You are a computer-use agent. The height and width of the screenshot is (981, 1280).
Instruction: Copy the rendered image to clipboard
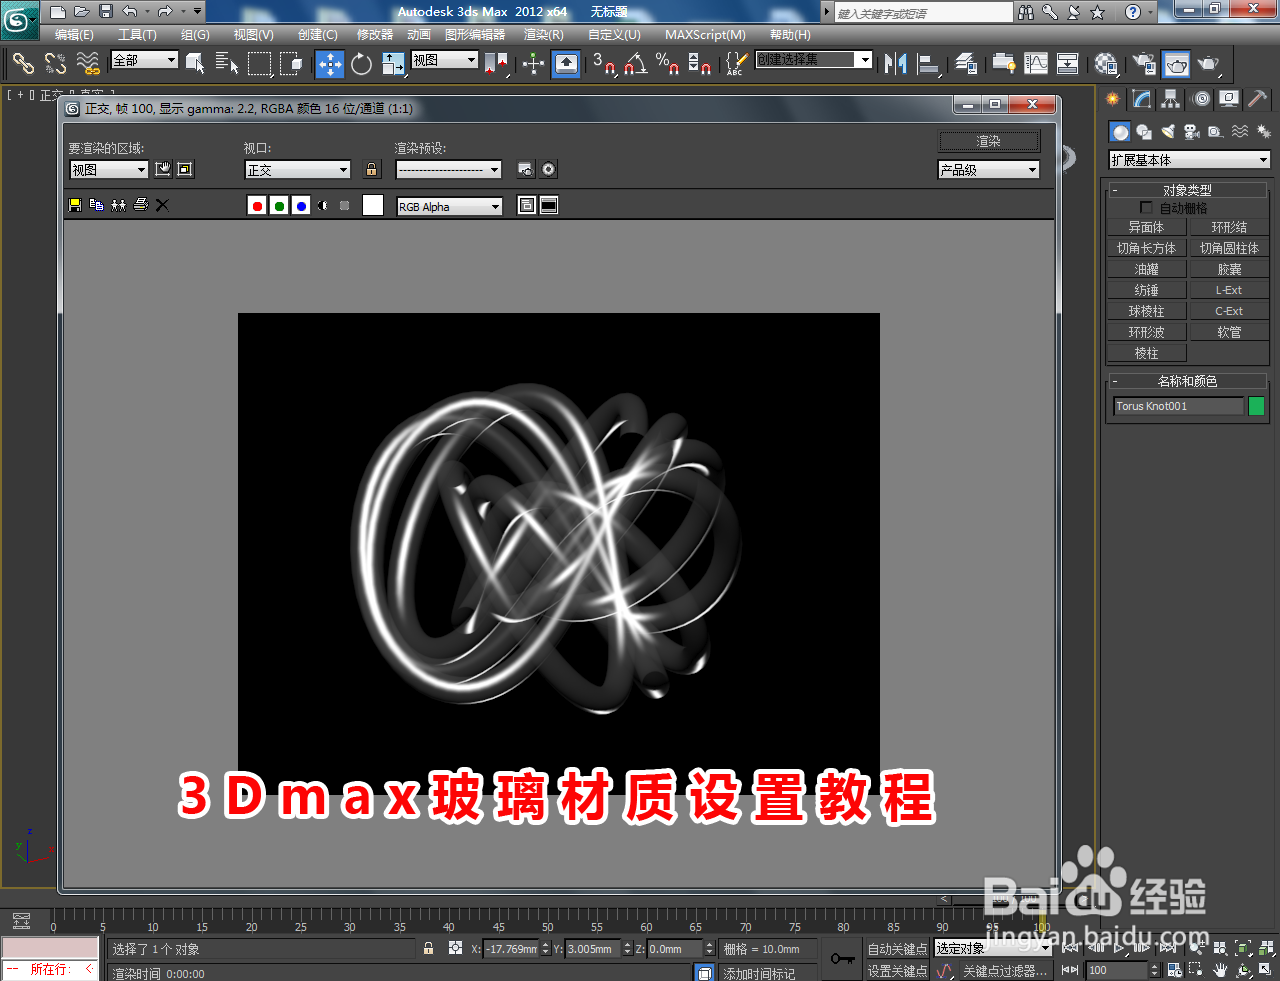click(x=96, y=204)
